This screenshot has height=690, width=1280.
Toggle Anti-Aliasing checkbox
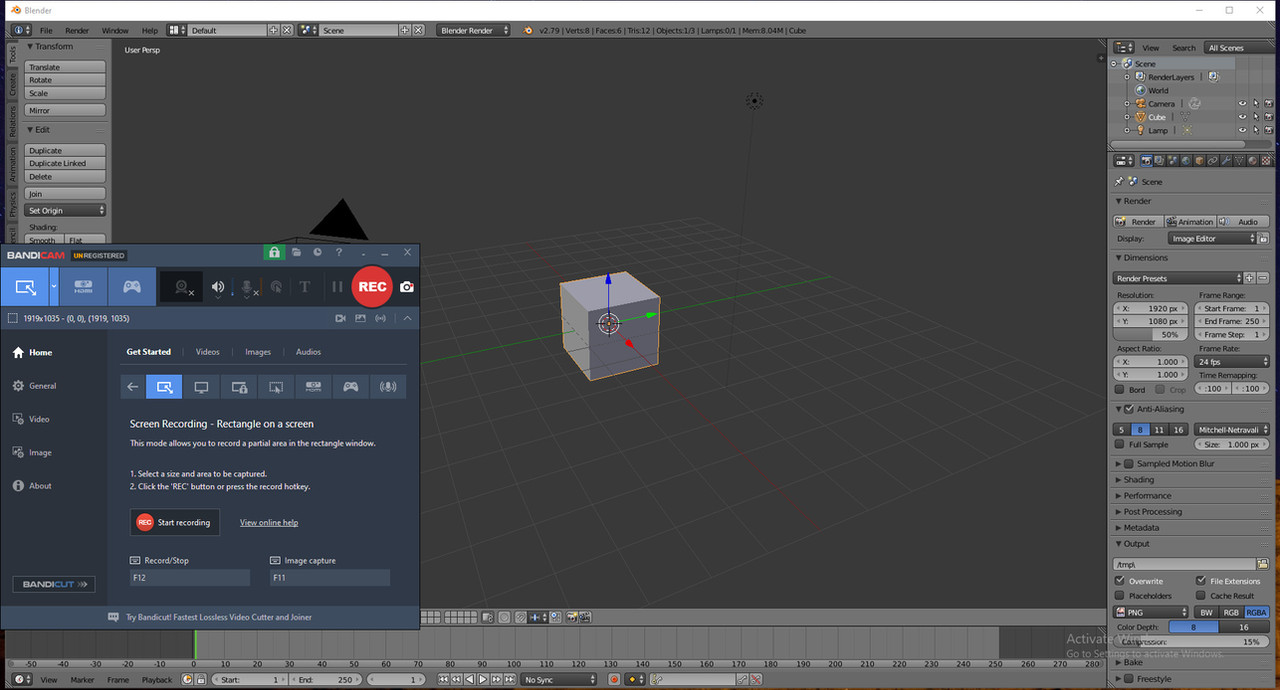pos(1129,409)
